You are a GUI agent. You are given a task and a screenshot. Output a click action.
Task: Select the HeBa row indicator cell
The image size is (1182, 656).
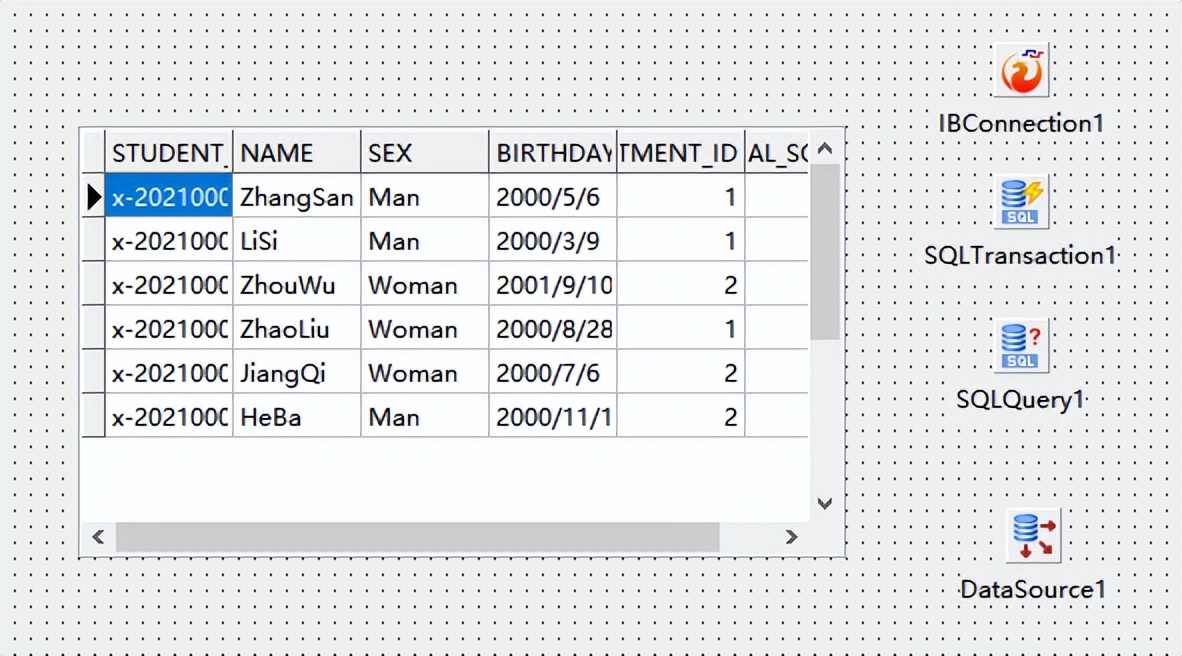click(93, 417)
